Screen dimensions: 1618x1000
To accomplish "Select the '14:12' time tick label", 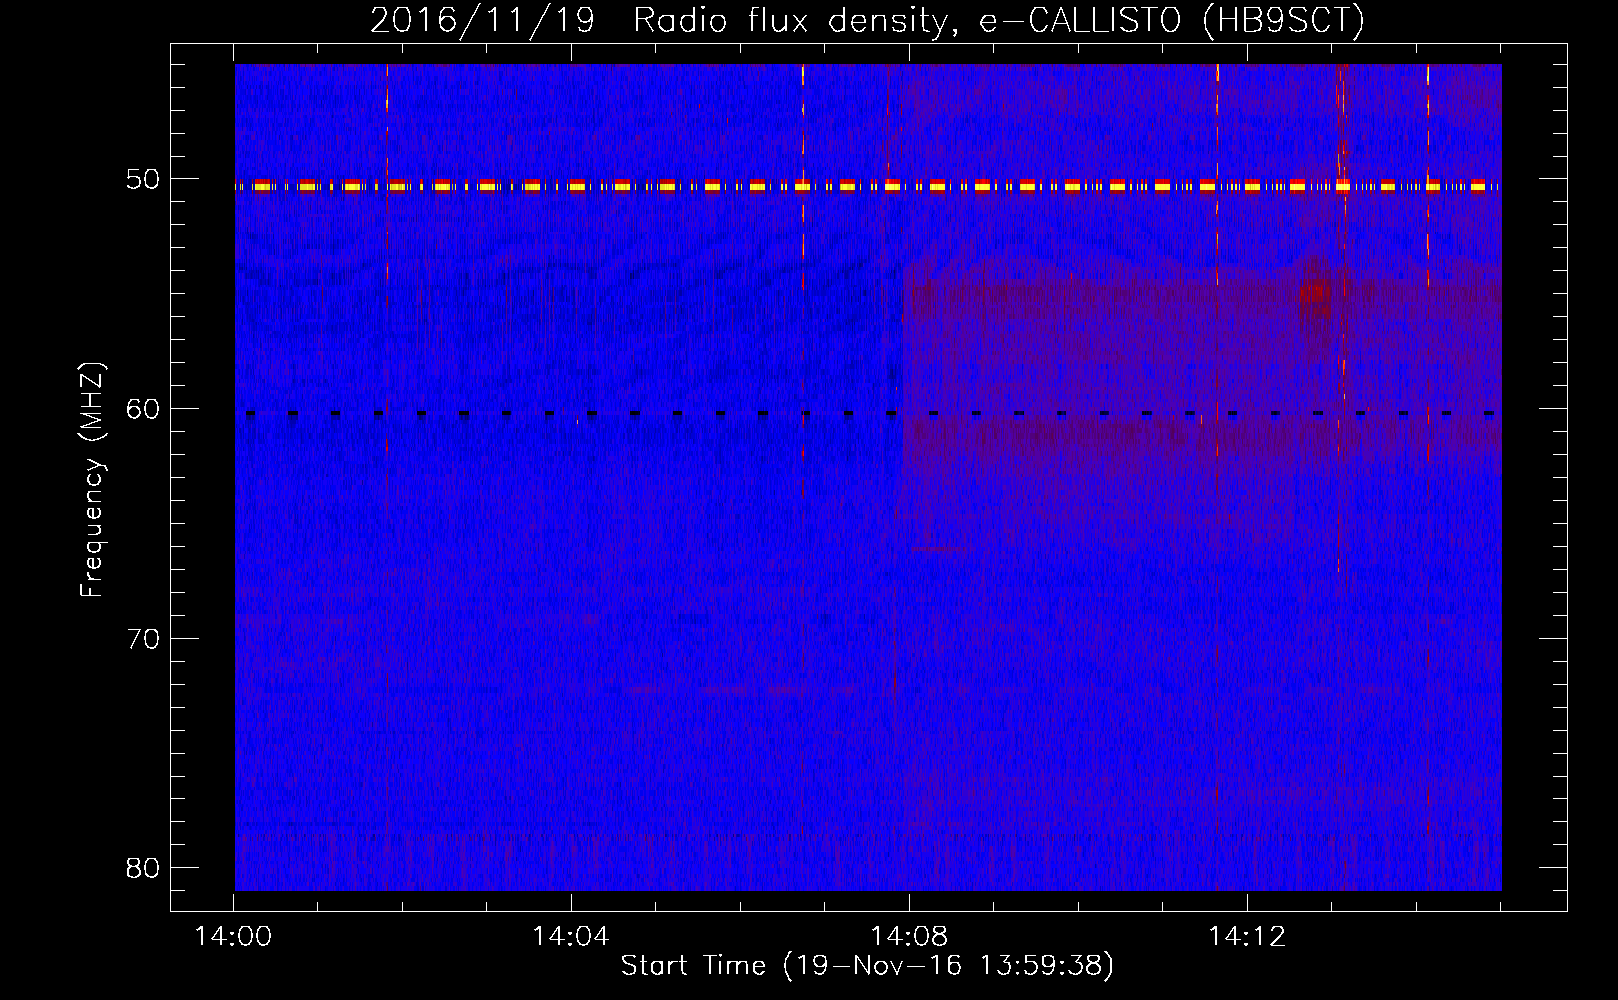I will click(1247, 937).
